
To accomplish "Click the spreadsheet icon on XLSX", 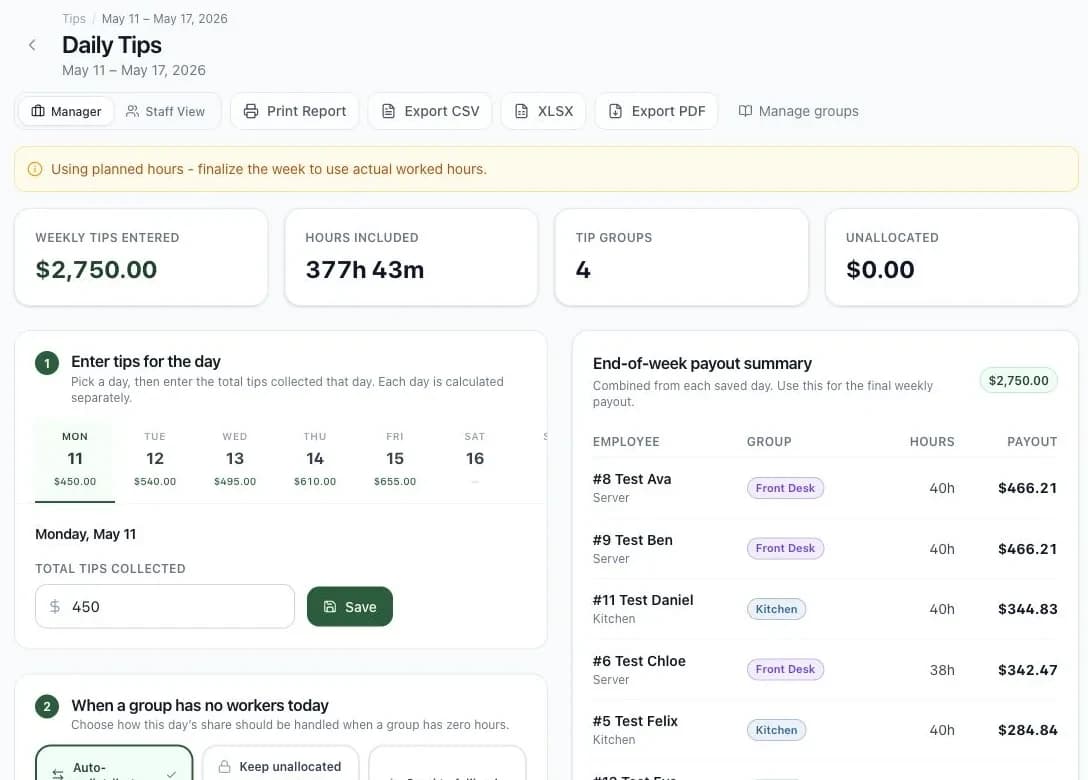I will (x=521, y=111).
